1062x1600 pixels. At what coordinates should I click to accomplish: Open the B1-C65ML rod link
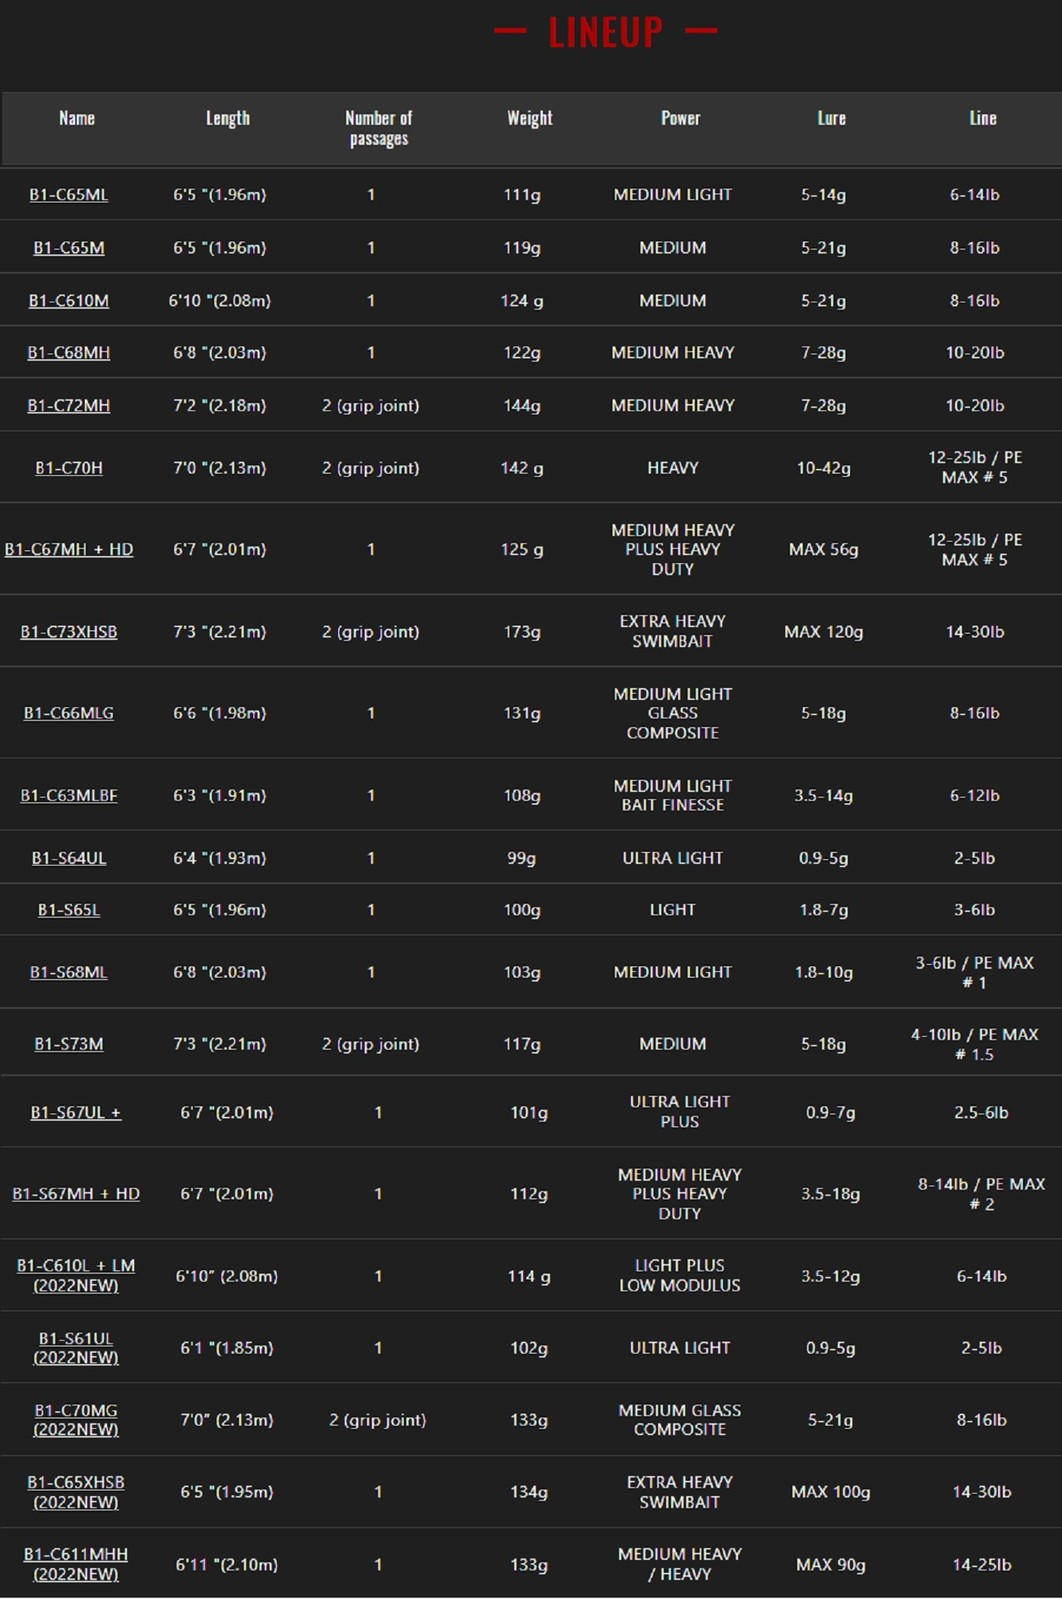point(69,195)
